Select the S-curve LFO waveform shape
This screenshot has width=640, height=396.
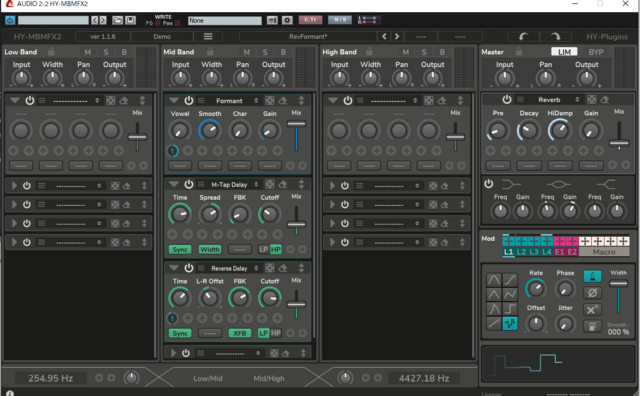pos(510,280)
